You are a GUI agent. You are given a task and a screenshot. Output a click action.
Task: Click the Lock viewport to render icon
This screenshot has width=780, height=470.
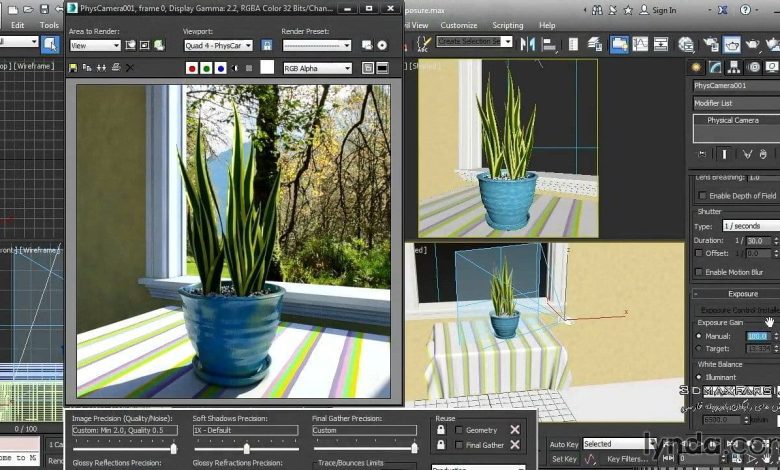(266, 46)
